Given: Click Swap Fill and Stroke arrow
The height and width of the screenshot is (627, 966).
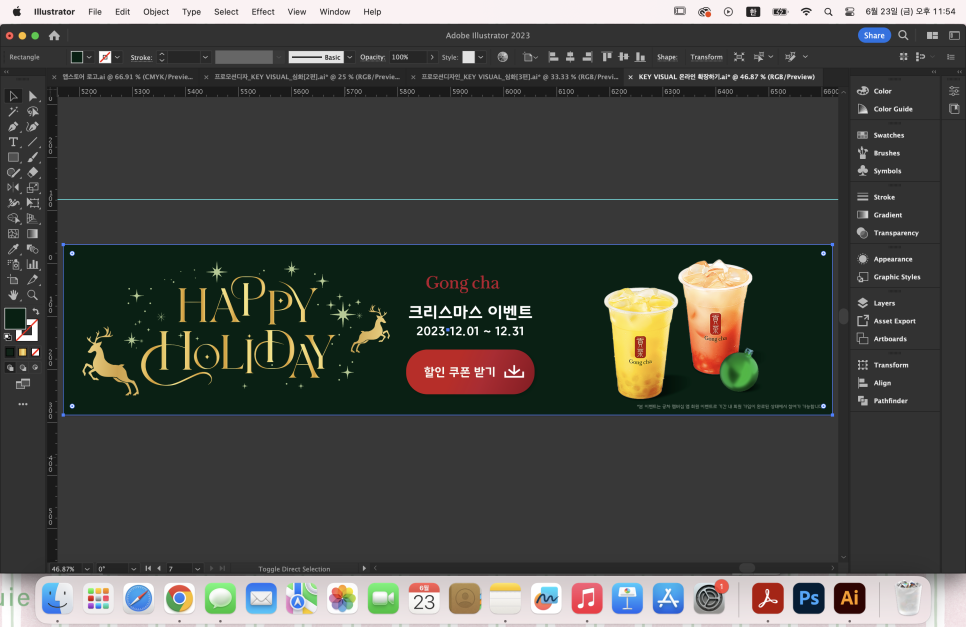Looking at the screenshot, I should (x=36, y=312).
